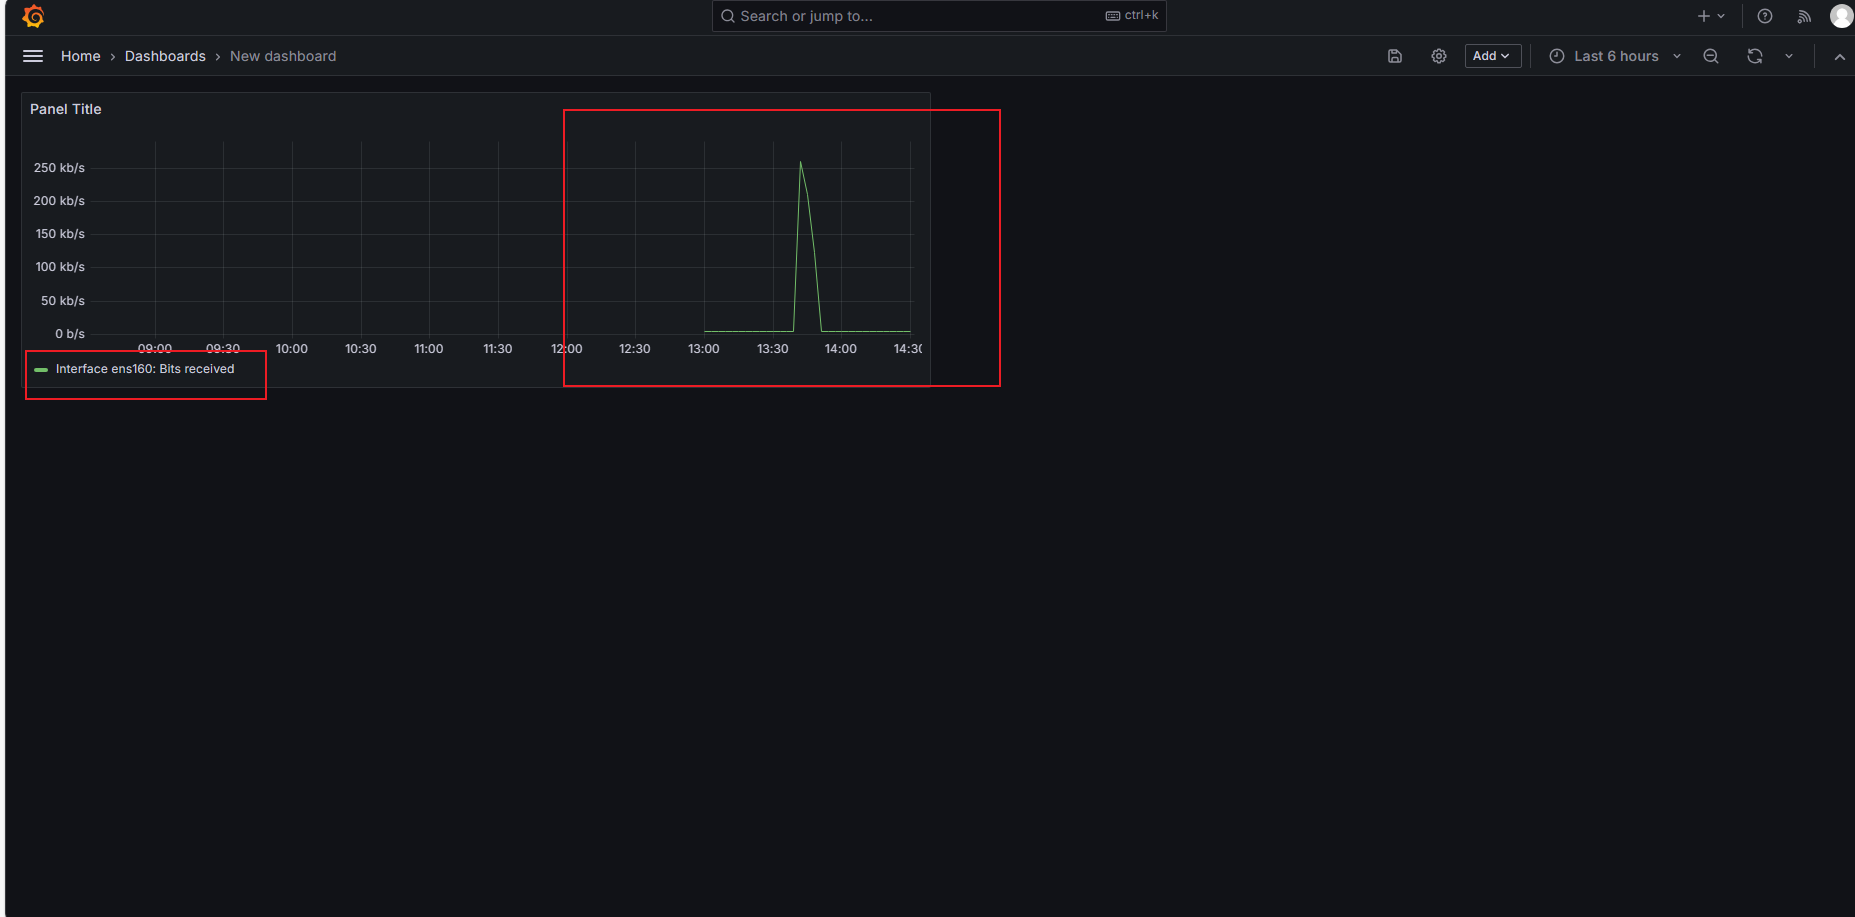1855x917 pixels.
Task: Open the news RSS feed icon
Action: 1804,16
